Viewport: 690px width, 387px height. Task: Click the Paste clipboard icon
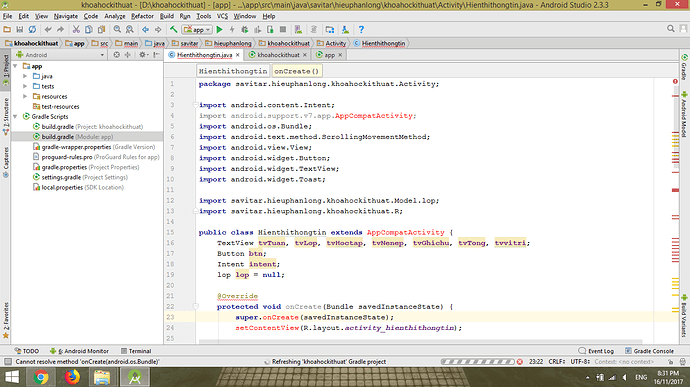(x=101, y=29)
